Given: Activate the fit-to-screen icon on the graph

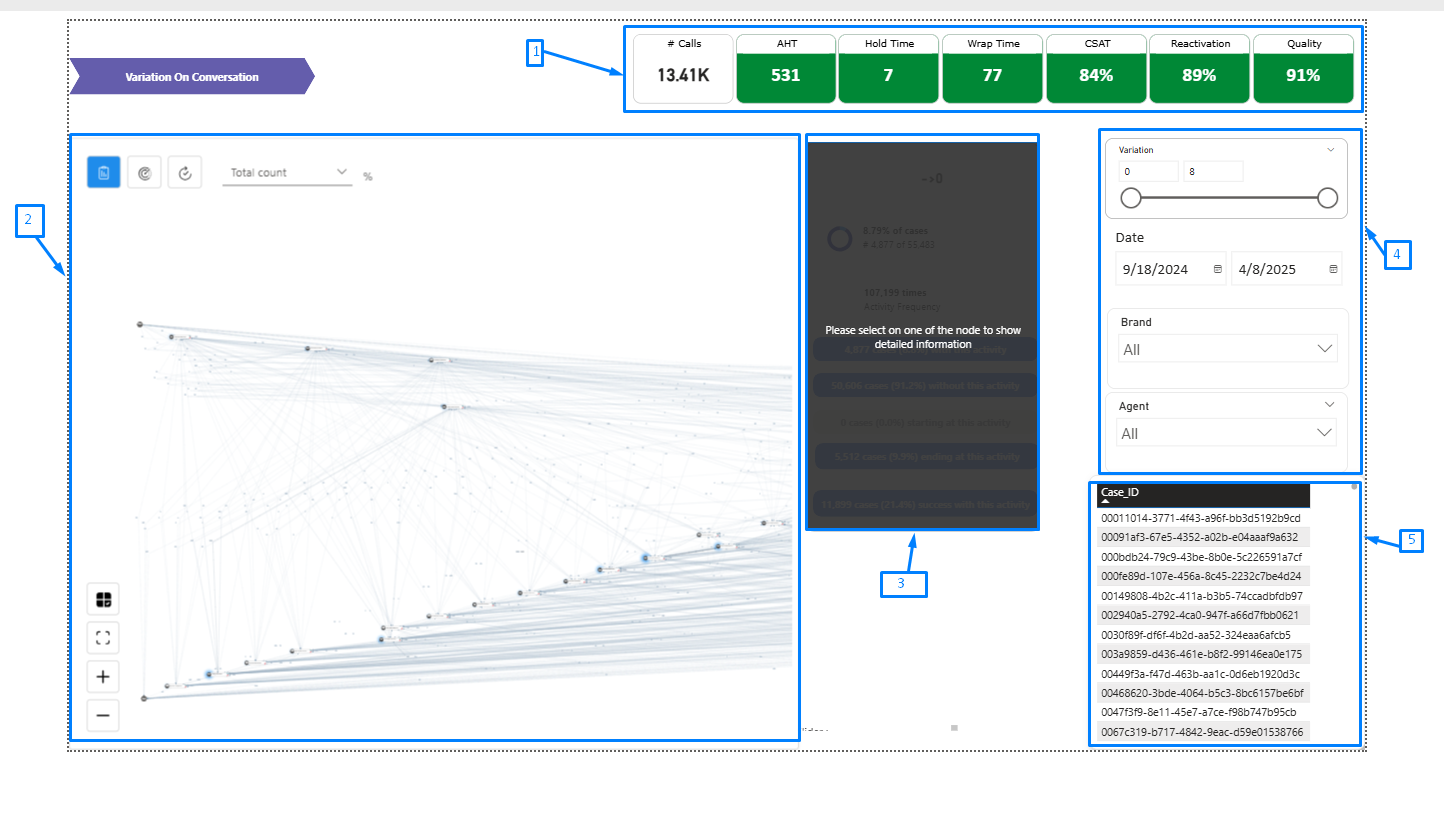Looking at the screenshot, I should 102,637.
